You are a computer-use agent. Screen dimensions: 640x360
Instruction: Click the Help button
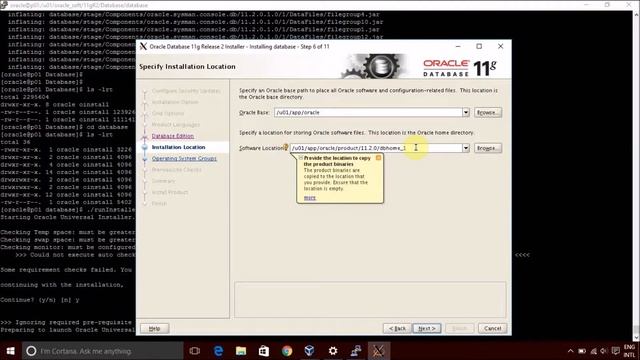click(154, 328)
